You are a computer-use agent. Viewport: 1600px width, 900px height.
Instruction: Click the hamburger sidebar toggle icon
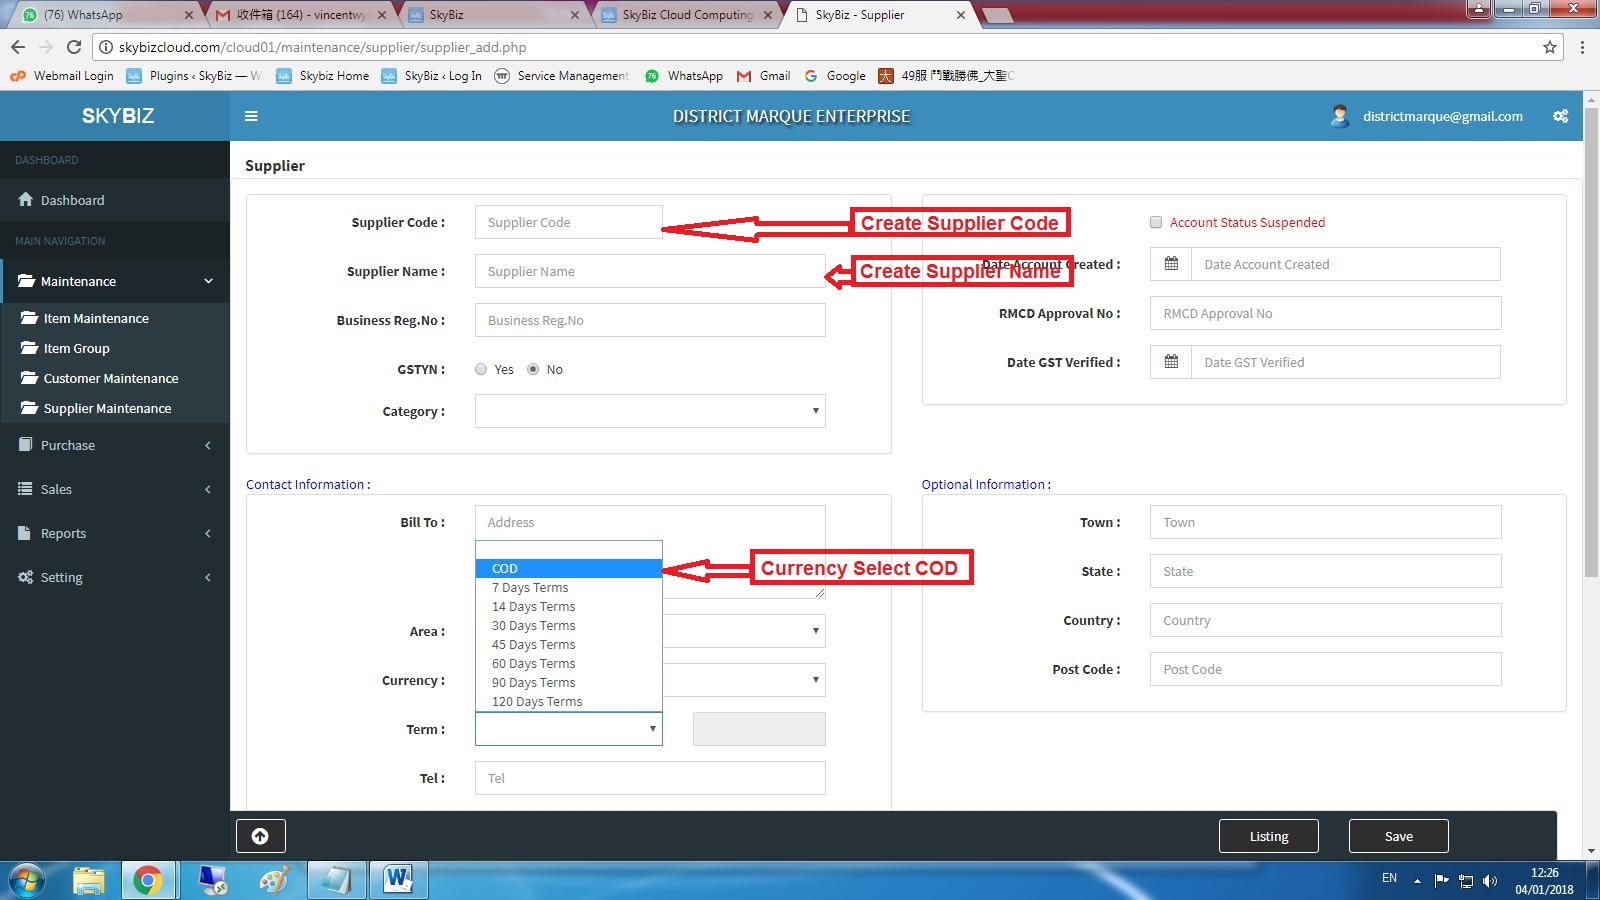(251, 116)
